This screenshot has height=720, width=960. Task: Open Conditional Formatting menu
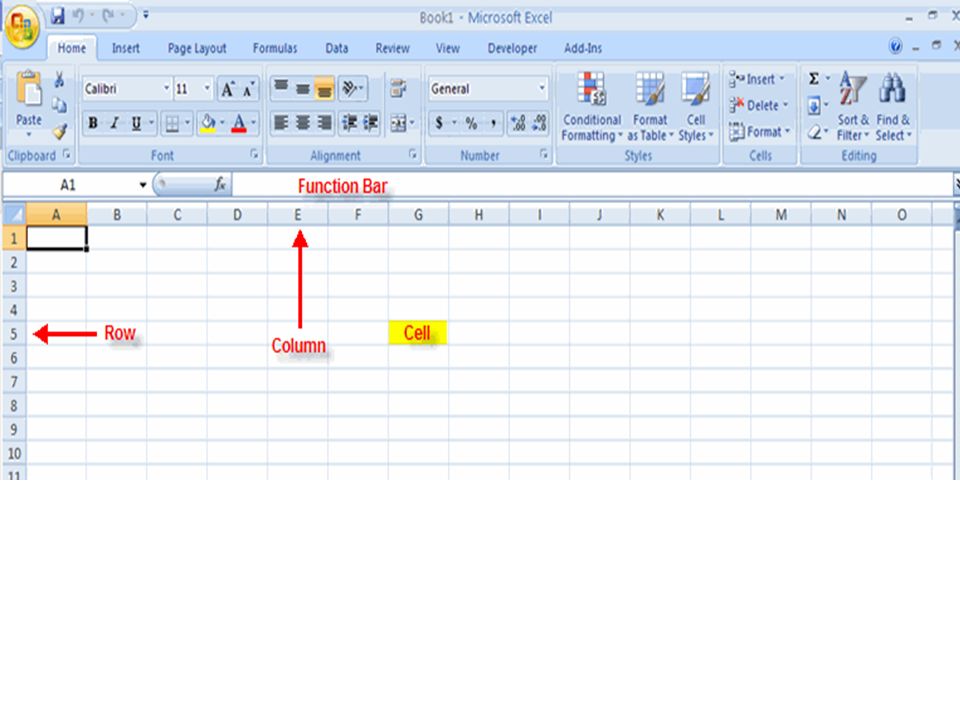click(x=591, y=107)
